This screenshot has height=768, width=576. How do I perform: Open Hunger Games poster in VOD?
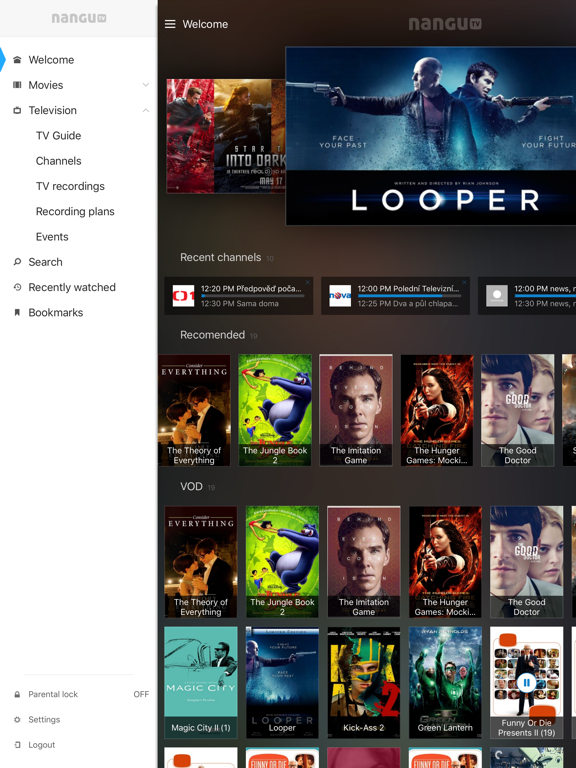pos(445,562)
